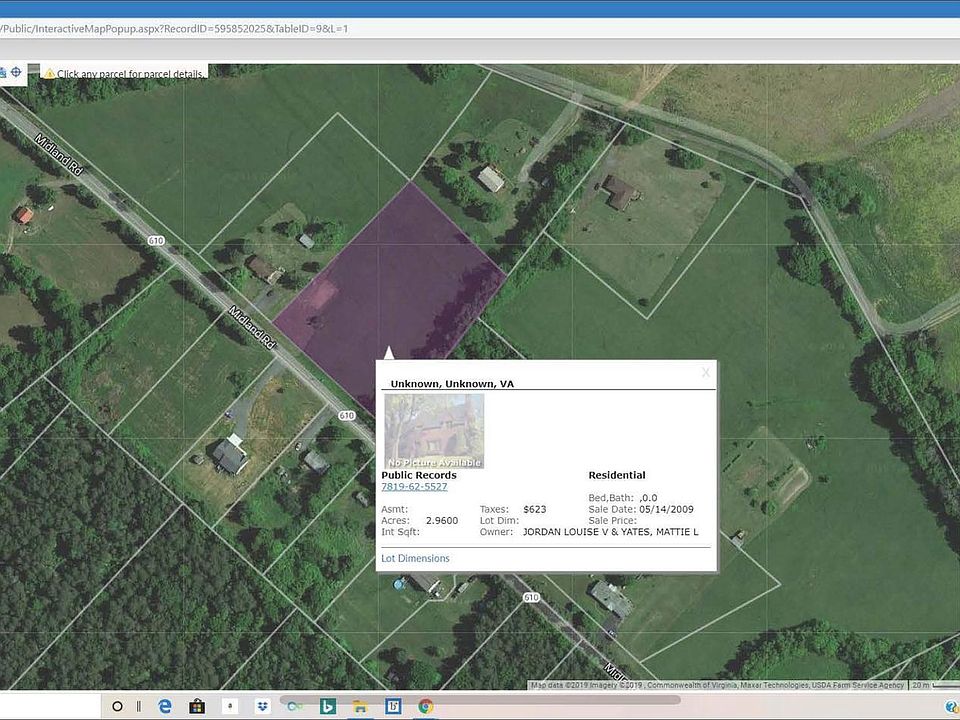The height and width of the screenshot is (720, 960).
Task: Click the owner name JORDAN LOUISE V & YATES, MATTIE L
Action: 610,532
